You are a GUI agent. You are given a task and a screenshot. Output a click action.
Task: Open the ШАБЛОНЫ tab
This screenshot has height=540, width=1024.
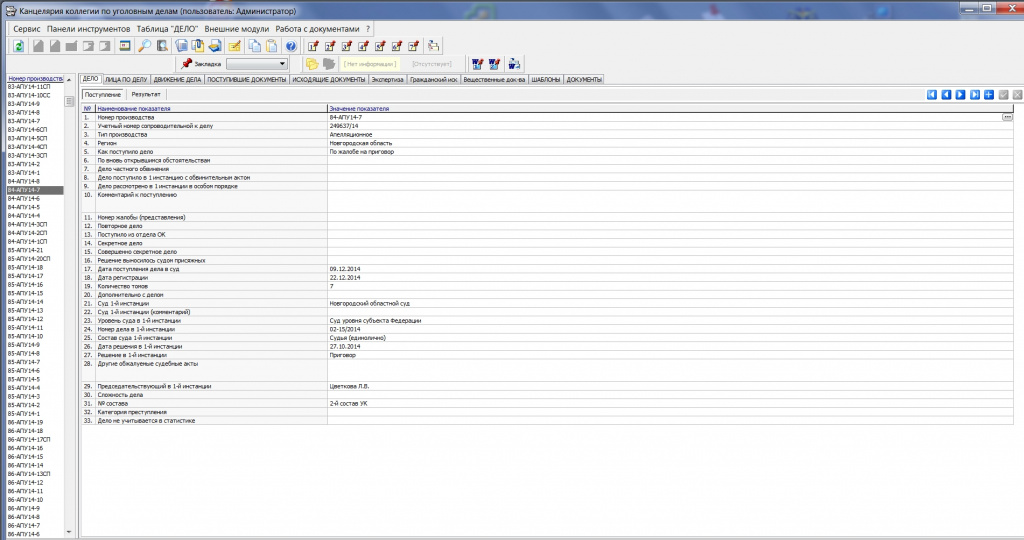click(545, 80)
